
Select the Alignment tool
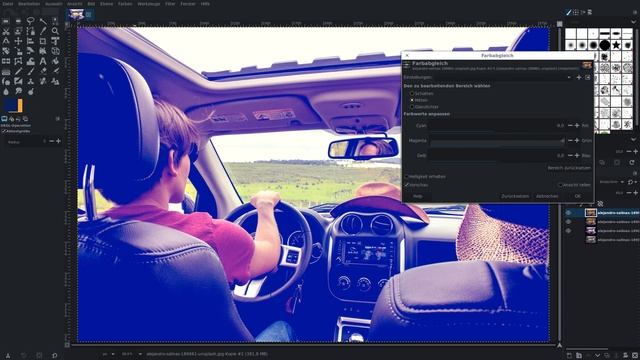[30, 41]
